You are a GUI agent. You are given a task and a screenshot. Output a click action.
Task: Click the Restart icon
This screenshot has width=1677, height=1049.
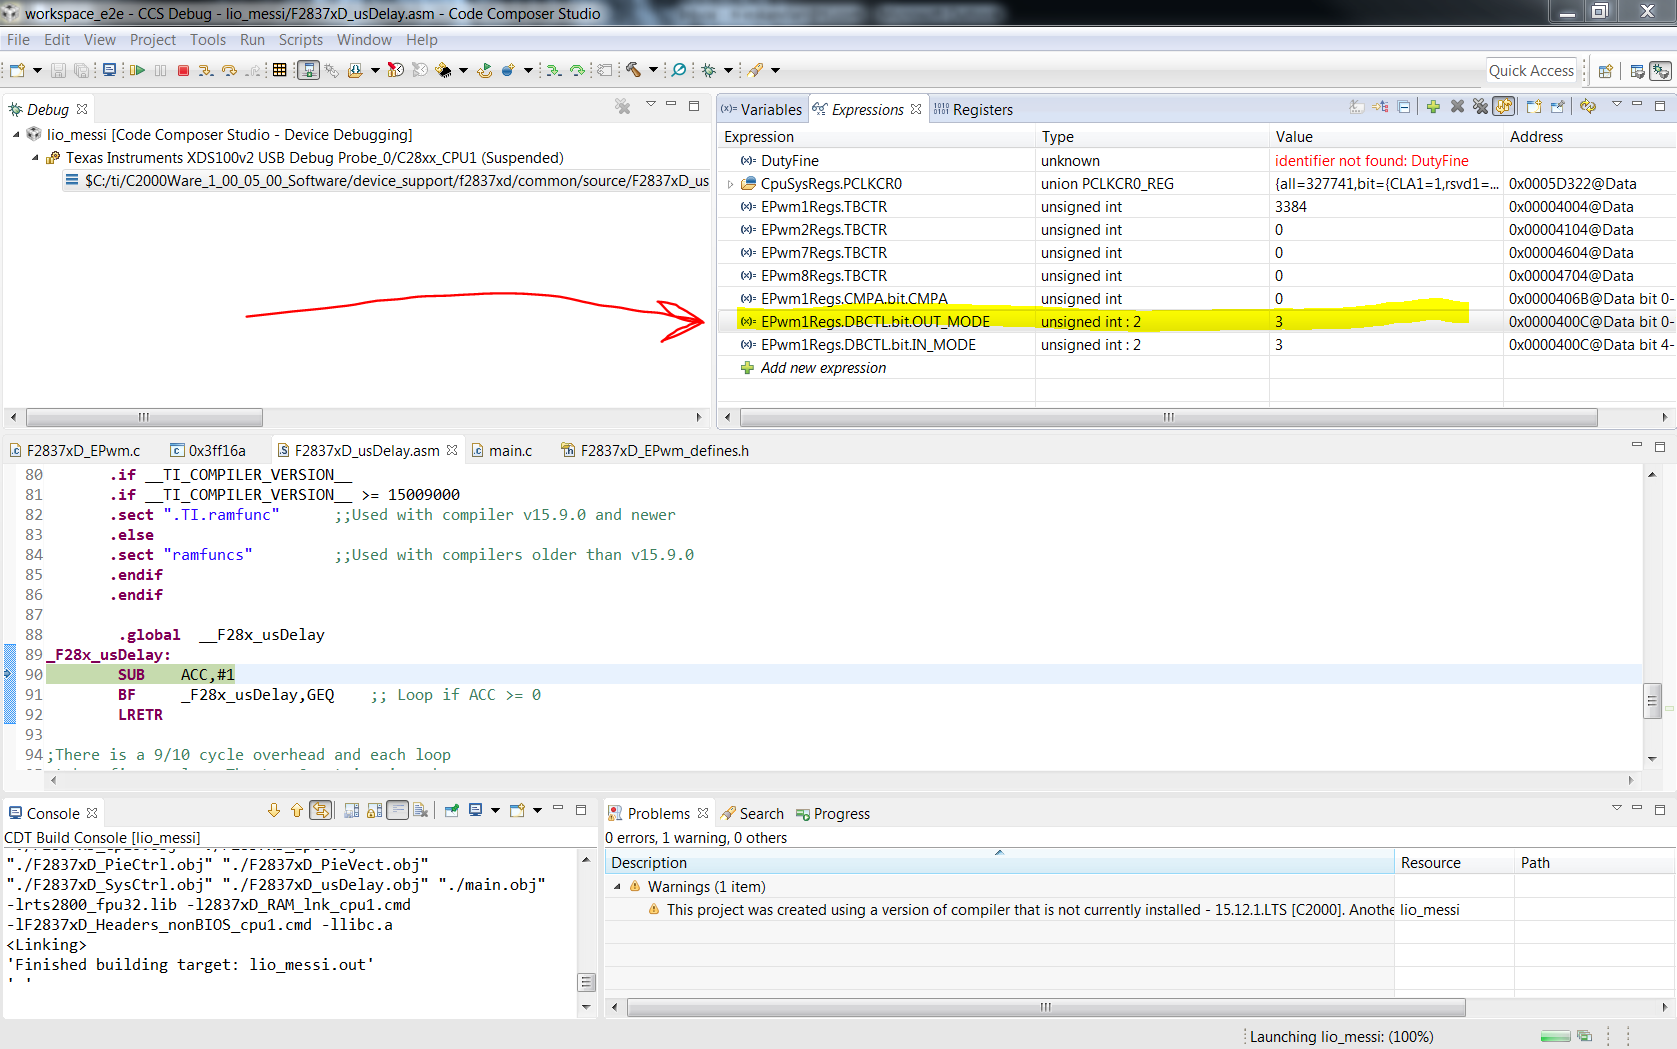pyautogui.click(x=485, y=70)
